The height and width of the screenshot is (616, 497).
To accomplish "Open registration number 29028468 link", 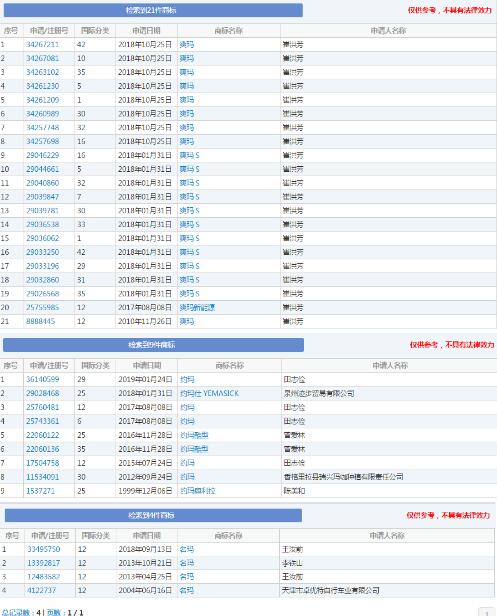I will coord(42,393).
